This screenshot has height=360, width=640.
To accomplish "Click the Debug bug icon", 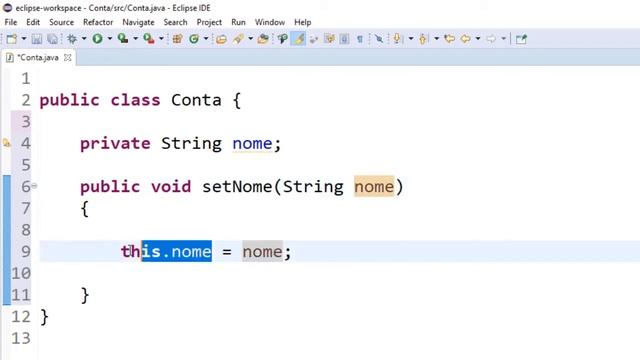I will 72,39.
